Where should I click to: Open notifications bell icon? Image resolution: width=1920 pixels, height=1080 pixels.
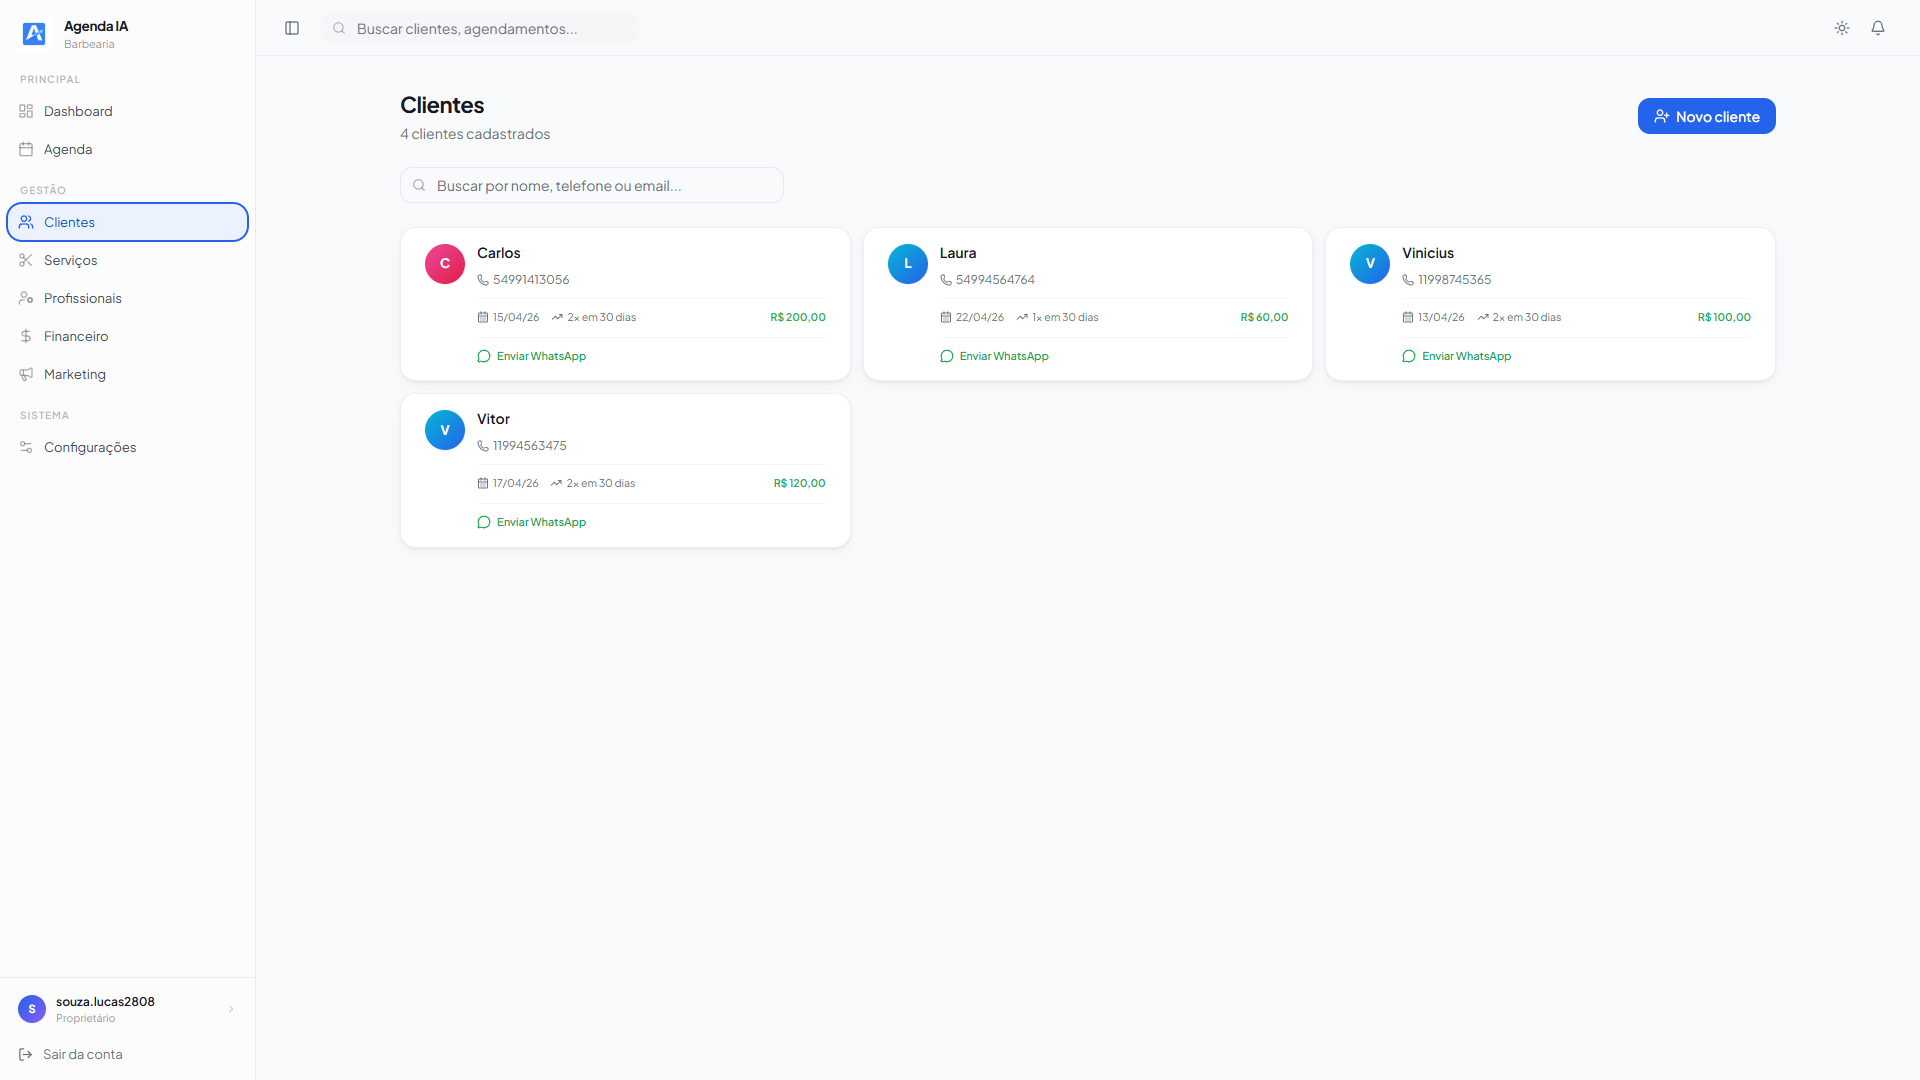[1878, 28]
